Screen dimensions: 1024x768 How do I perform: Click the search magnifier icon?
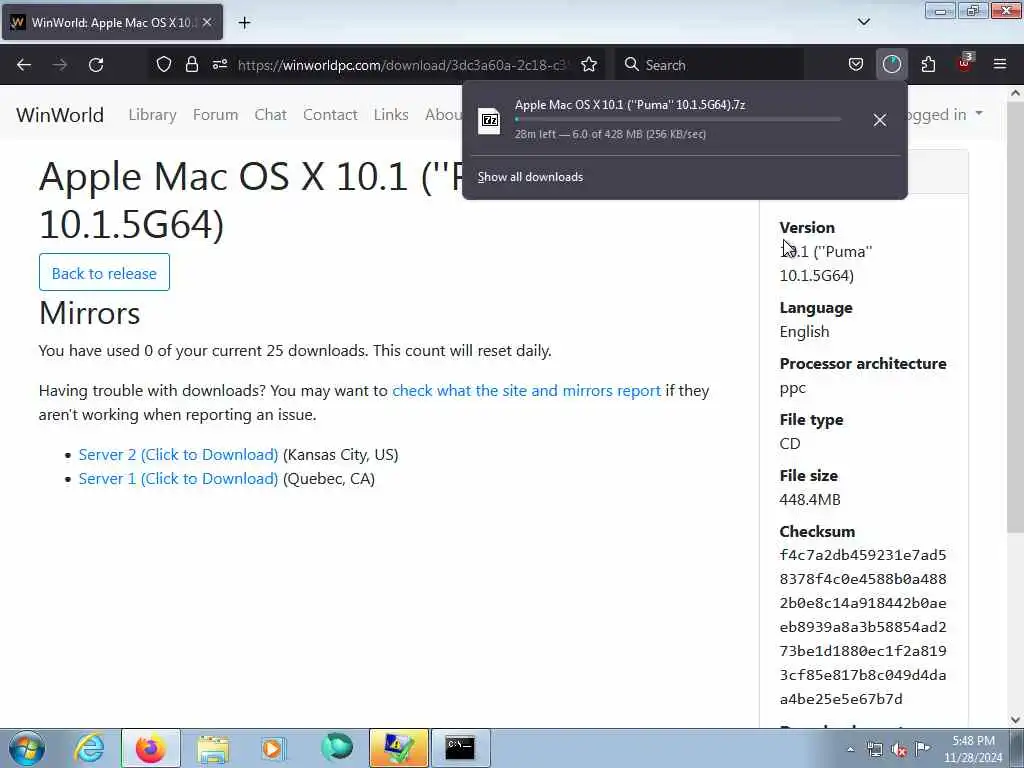pyautogui.click(x=632, y=64)
